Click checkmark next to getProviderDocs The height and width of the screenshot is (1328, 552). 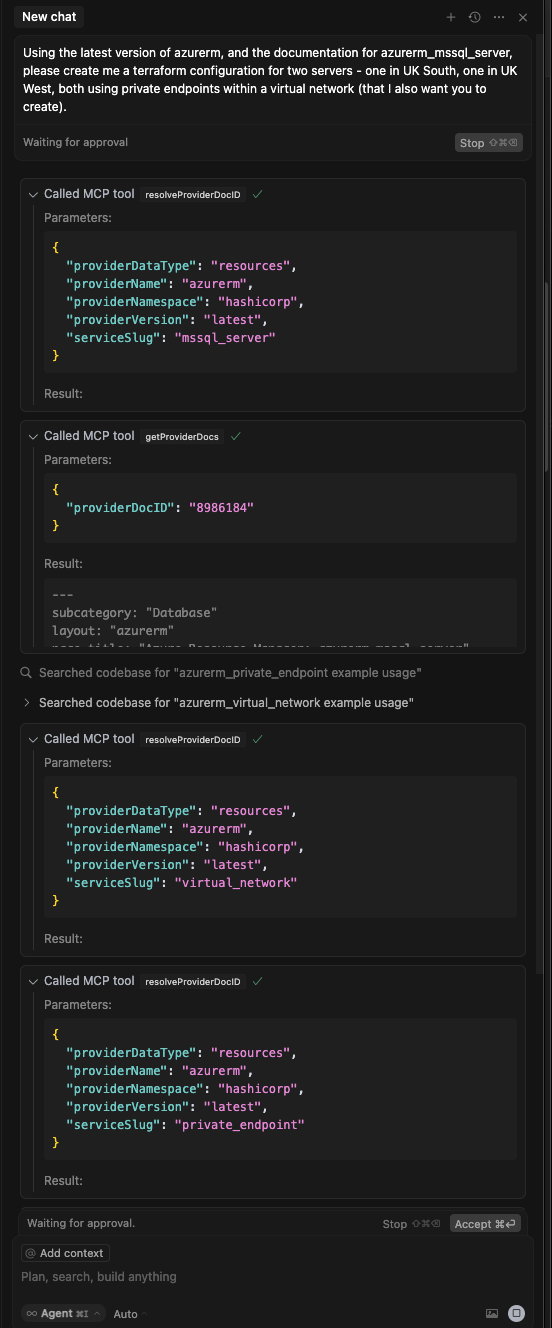tap(236, 436)
